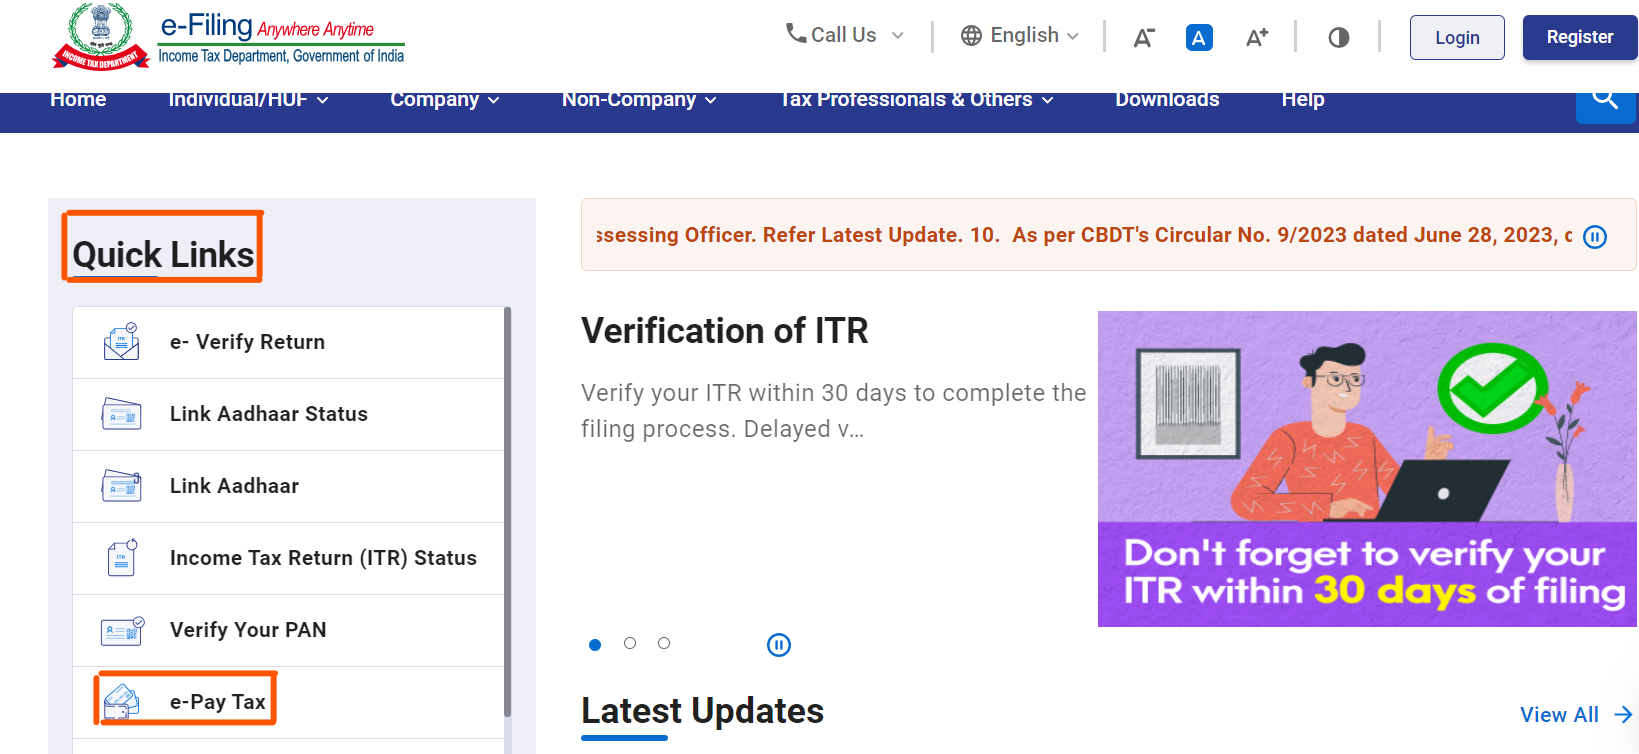Increase font size with A+ icon
The width and height of the screenshot is (1639, 754).
click(1256, 38)
